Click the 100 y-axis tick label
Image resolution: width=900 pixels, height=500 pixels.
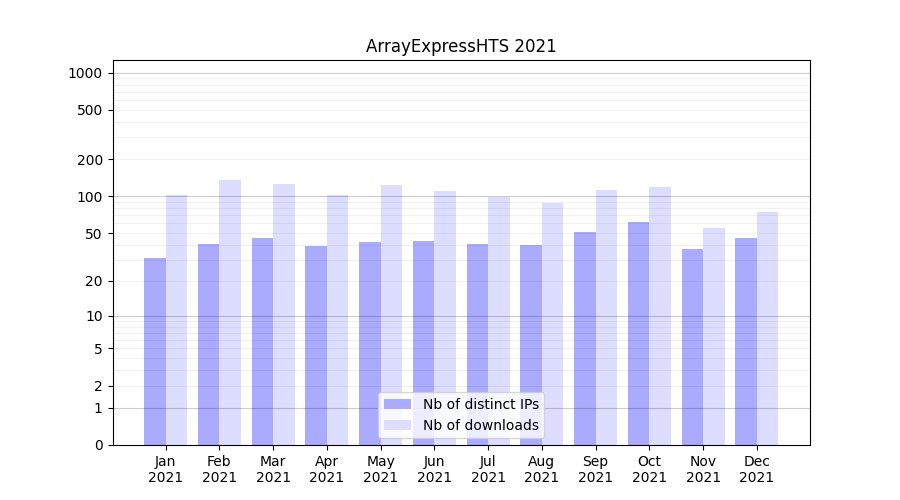coord(89,197)
